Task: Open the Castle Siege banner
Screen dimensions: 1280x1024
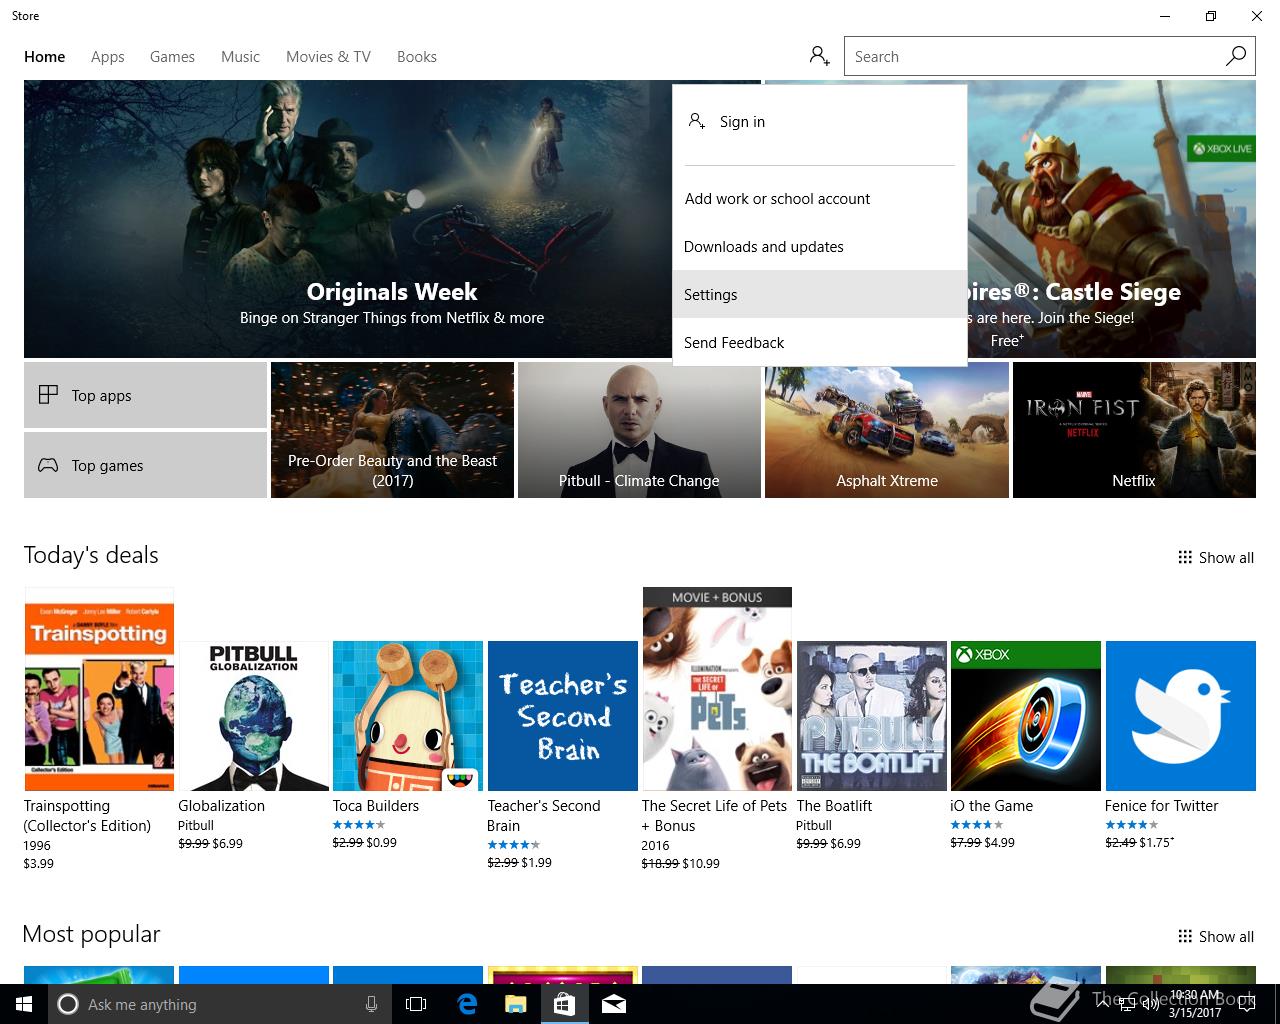Action: click(1111, 219)
